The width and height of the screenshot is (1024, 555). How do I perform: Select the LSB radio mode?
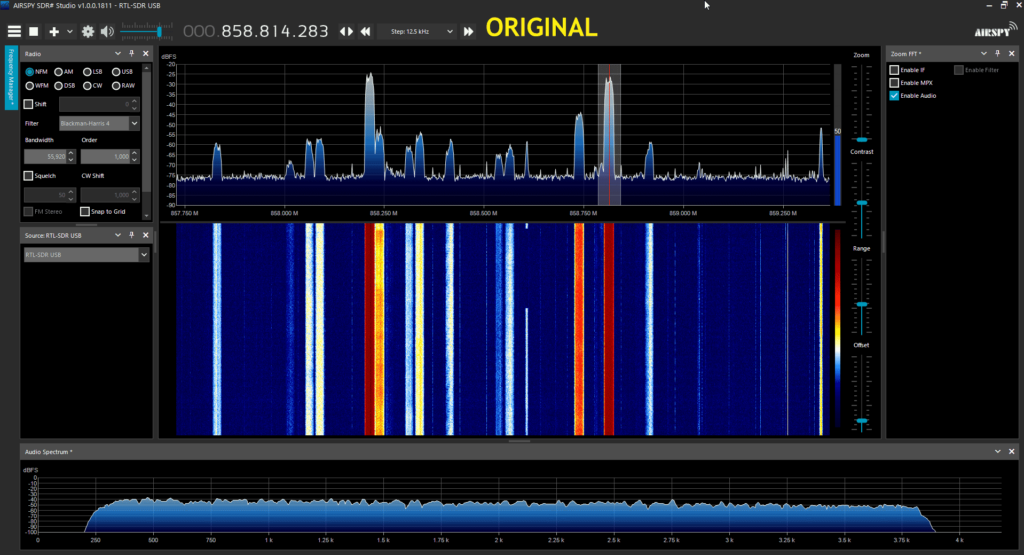click(x=93, y=72)
